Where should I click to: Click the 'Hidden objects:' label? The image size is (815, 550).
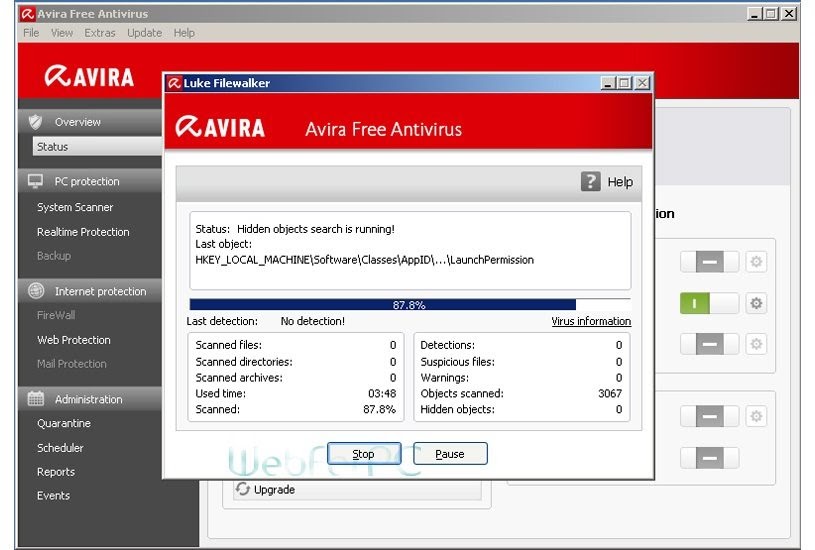coord(457,410)
